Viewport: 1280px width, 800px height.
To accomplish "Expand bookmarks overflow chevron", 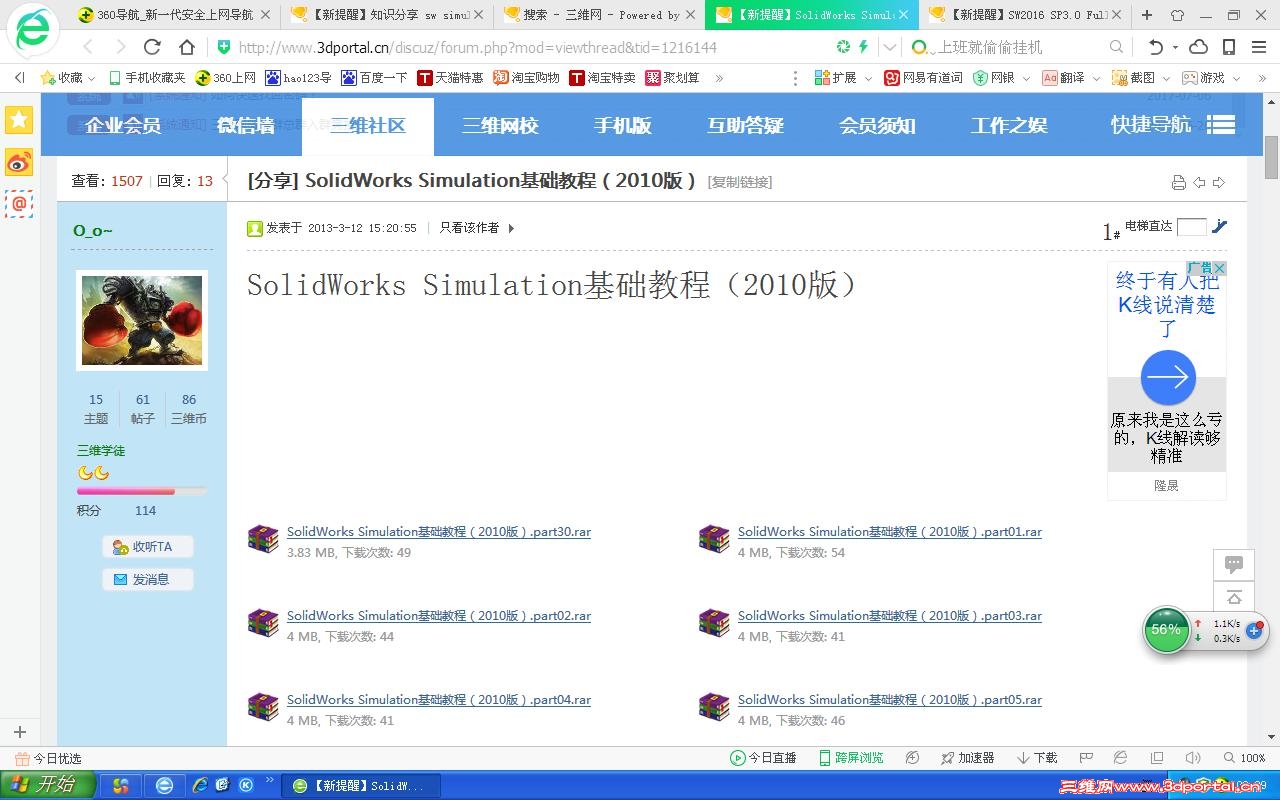I will click(719, 78).
